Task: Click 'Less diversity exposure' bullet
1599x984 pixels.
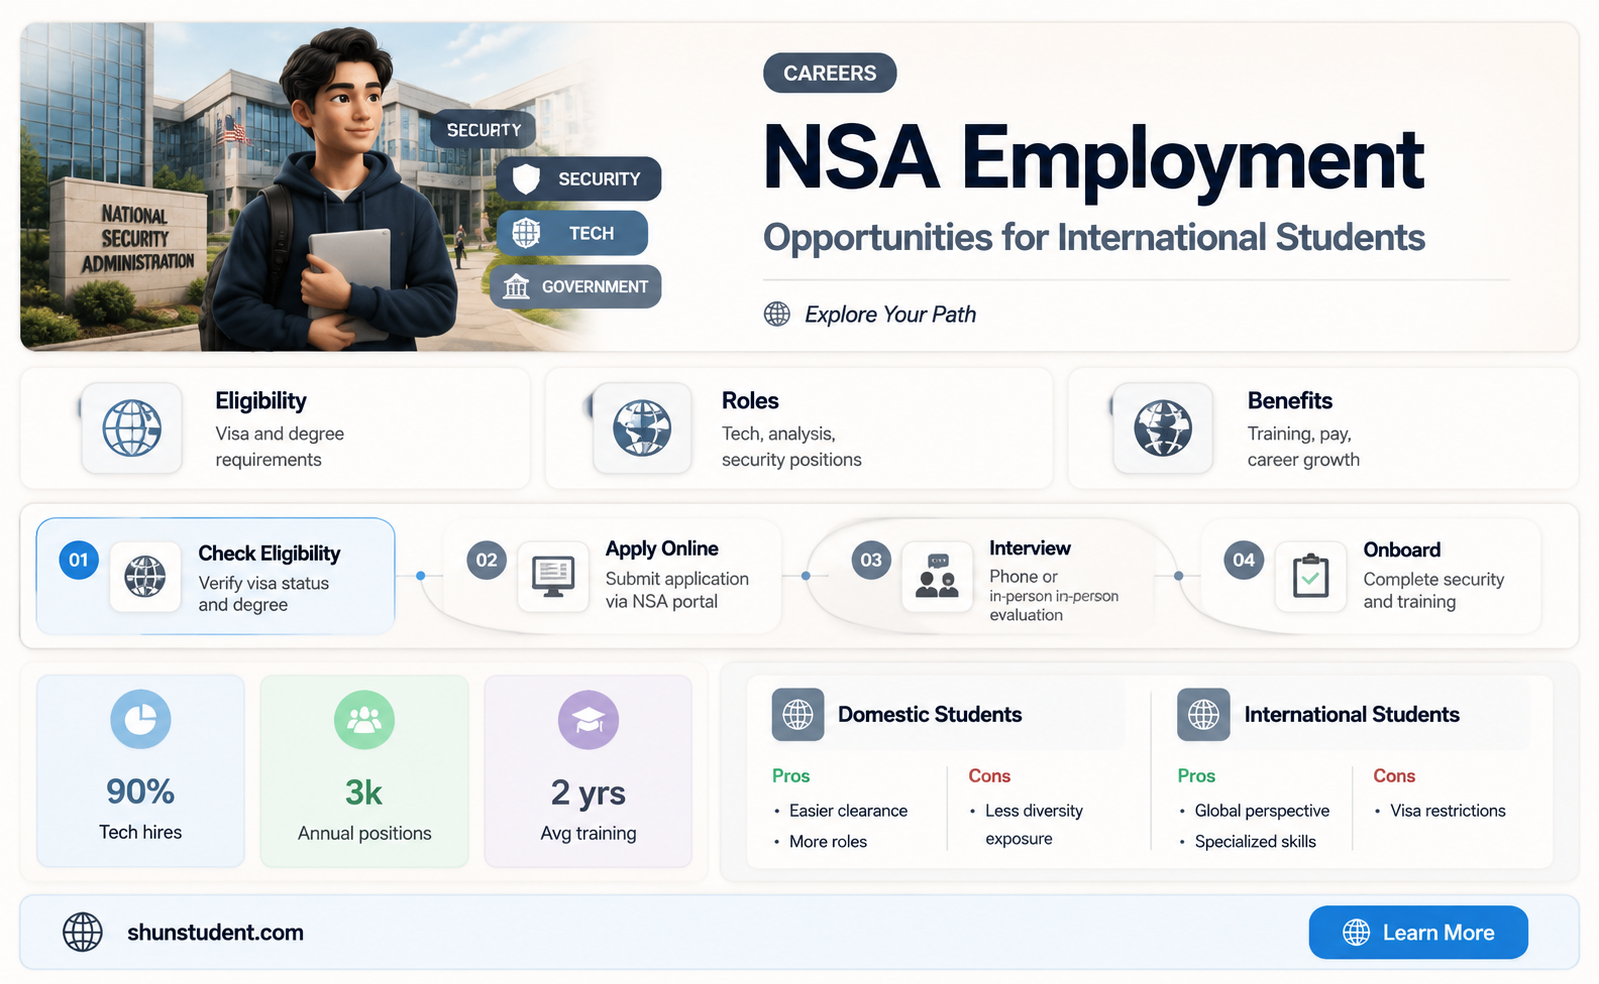Action: coord(1034,824)
